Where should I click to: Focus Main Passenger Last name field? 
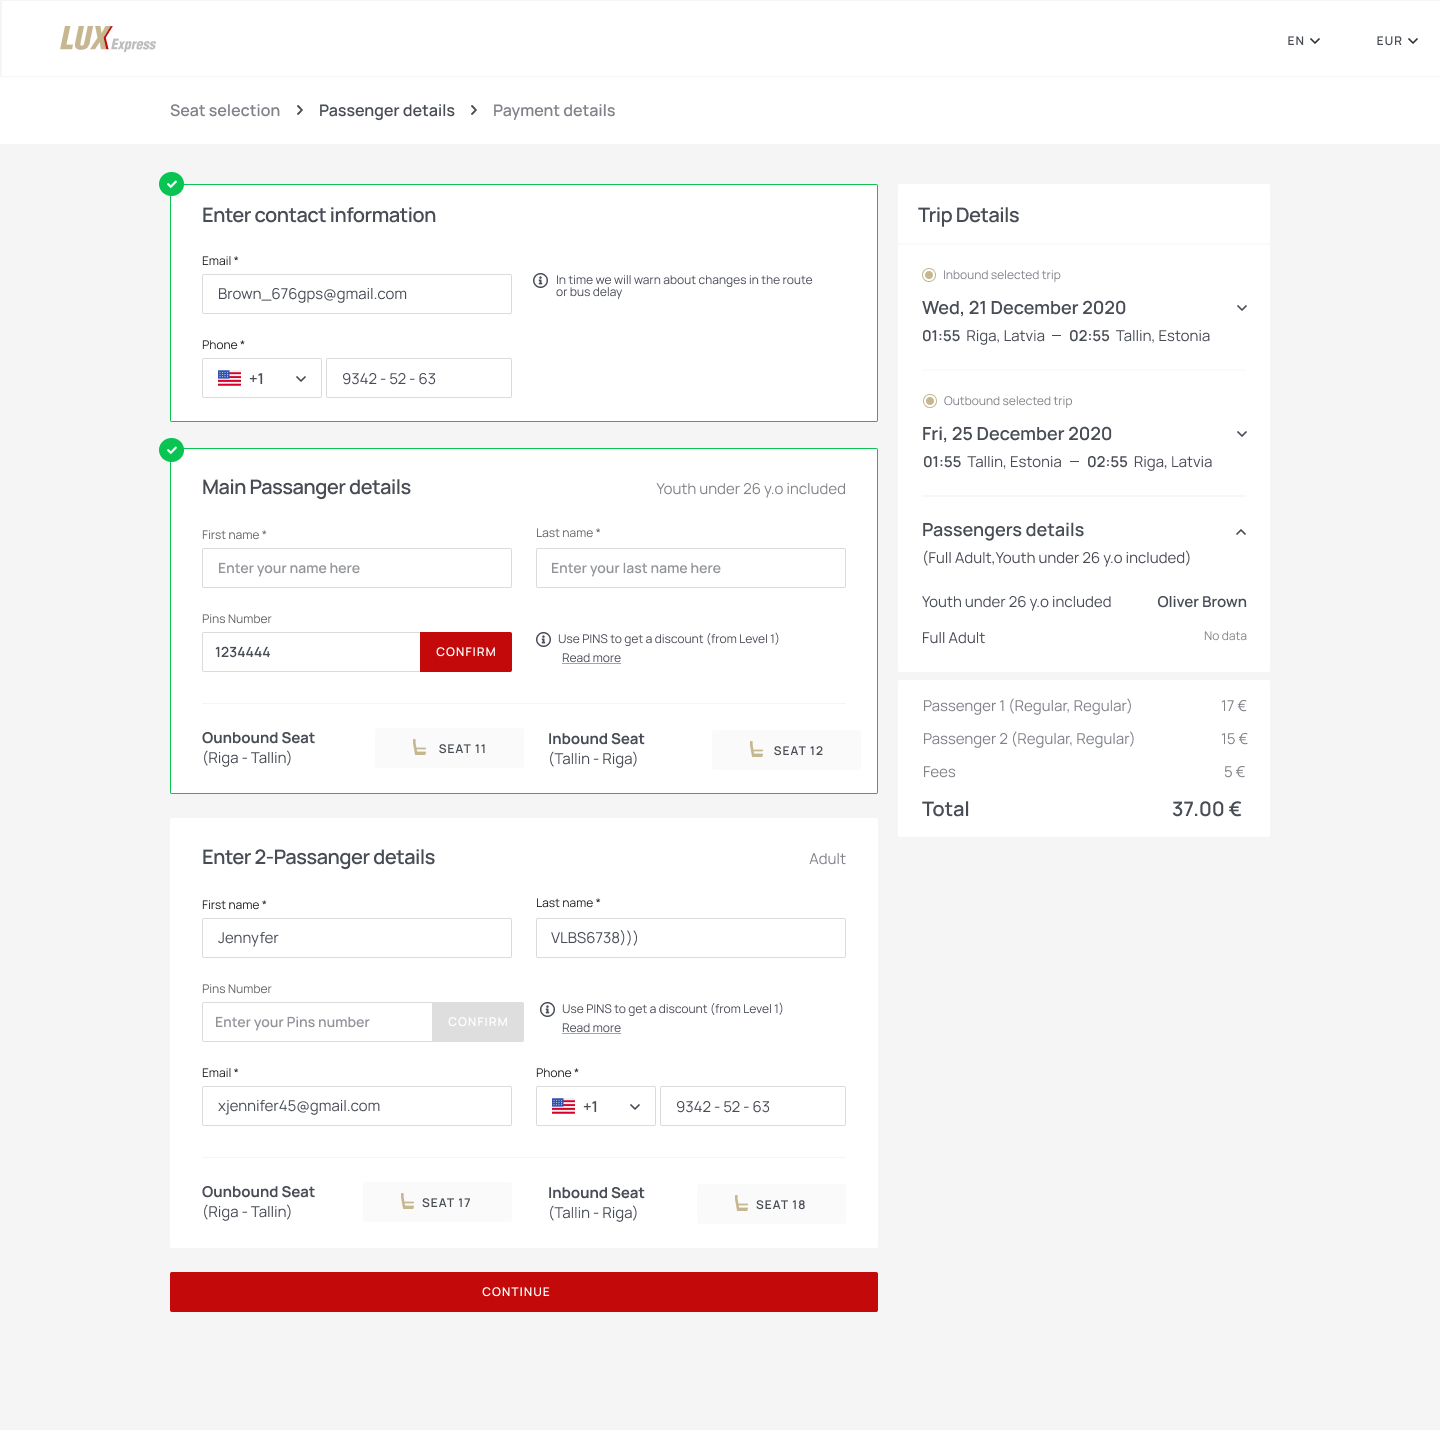pos(691,568)
